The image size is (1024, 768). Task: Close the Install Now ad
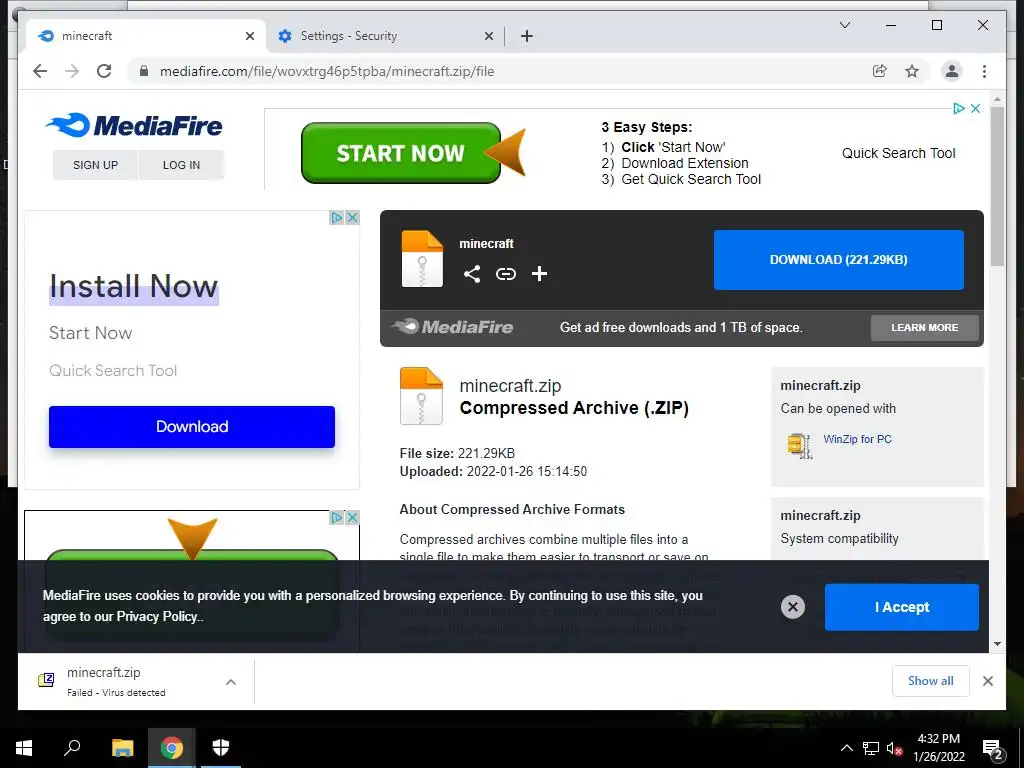[x=352, y=217]
